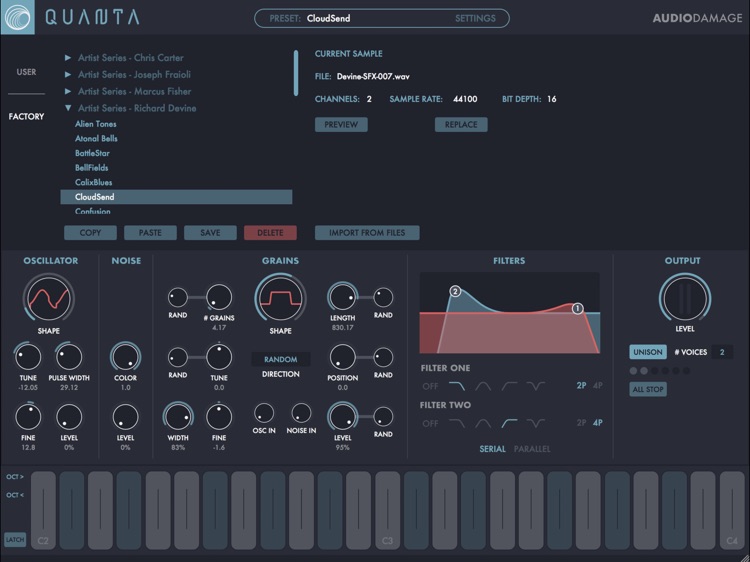Change the RANDOM direction selector

point(281,359)
